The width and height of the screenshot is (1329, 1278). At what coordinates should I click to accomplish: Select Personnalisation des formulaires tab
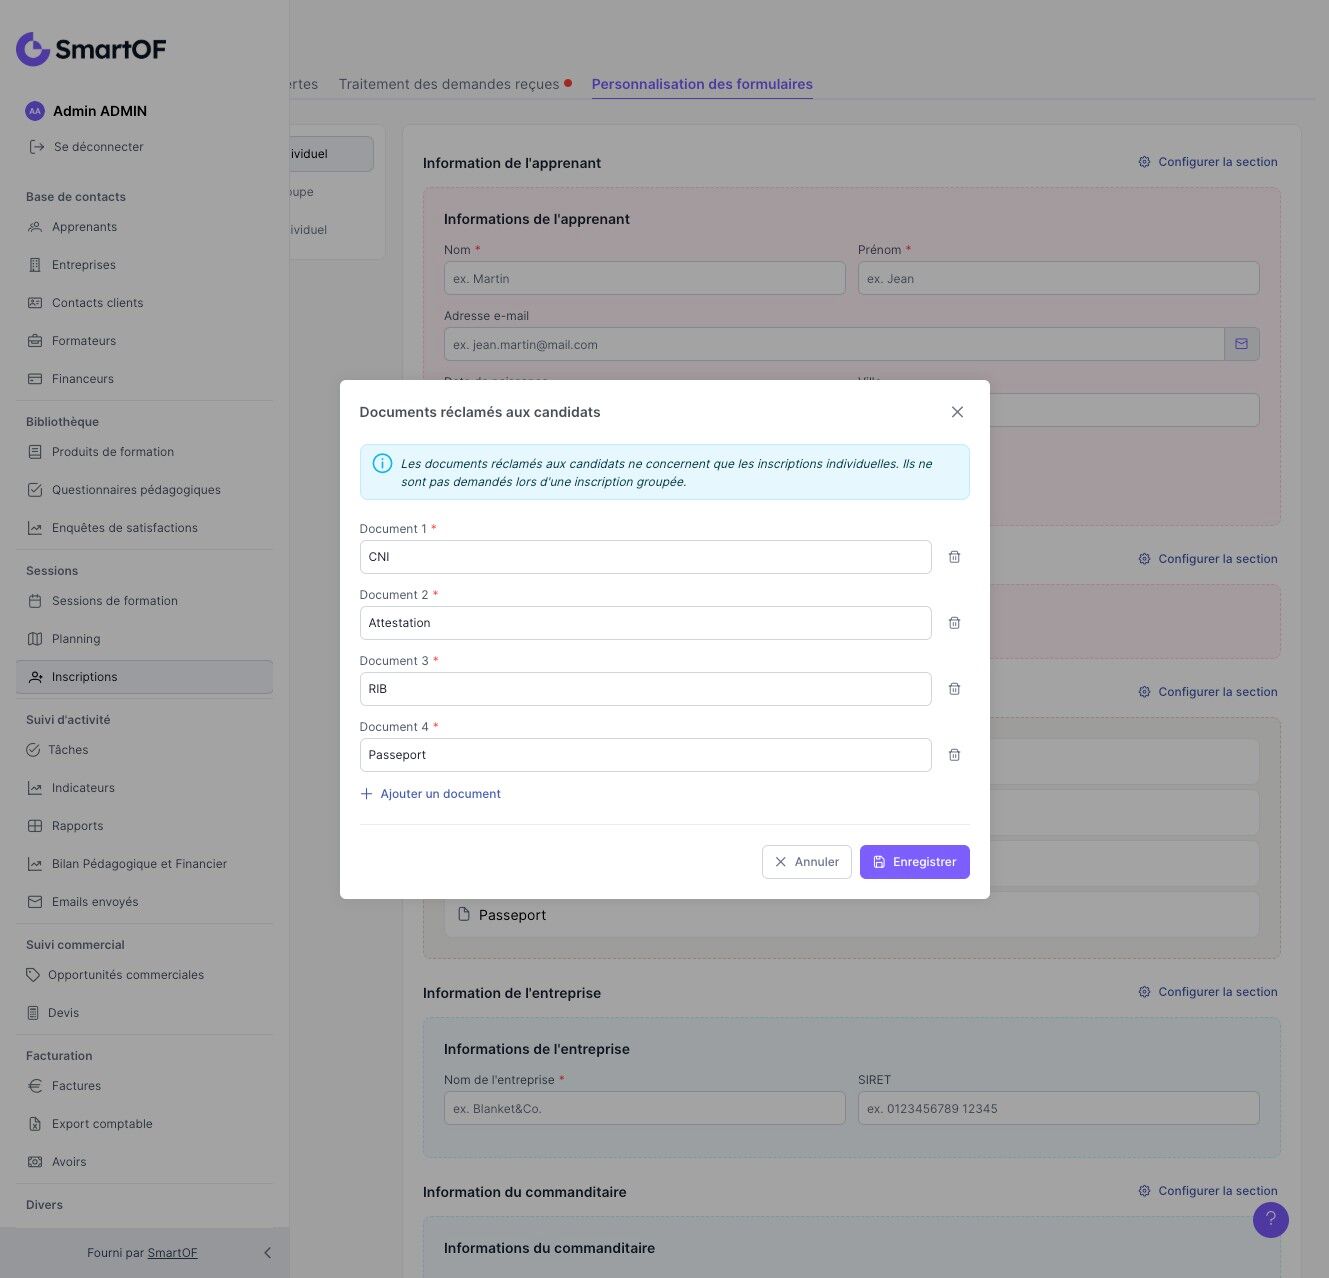(x=702, y=84)
